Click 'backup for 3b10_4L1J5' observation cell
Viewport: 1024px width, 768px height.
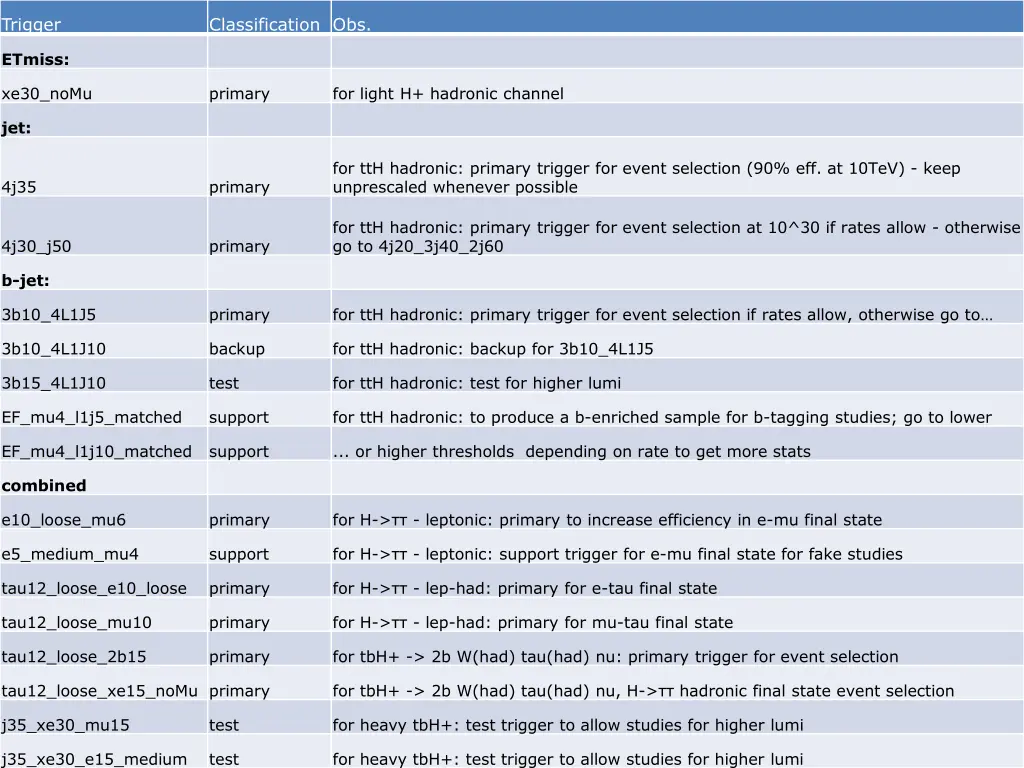coord(677,341)
